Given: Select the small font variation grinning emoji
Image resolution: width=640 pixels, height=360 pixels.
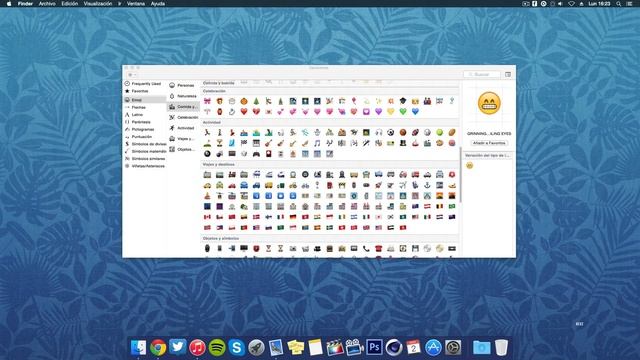Looking at the screenshot, I should (x=470, y=165).
